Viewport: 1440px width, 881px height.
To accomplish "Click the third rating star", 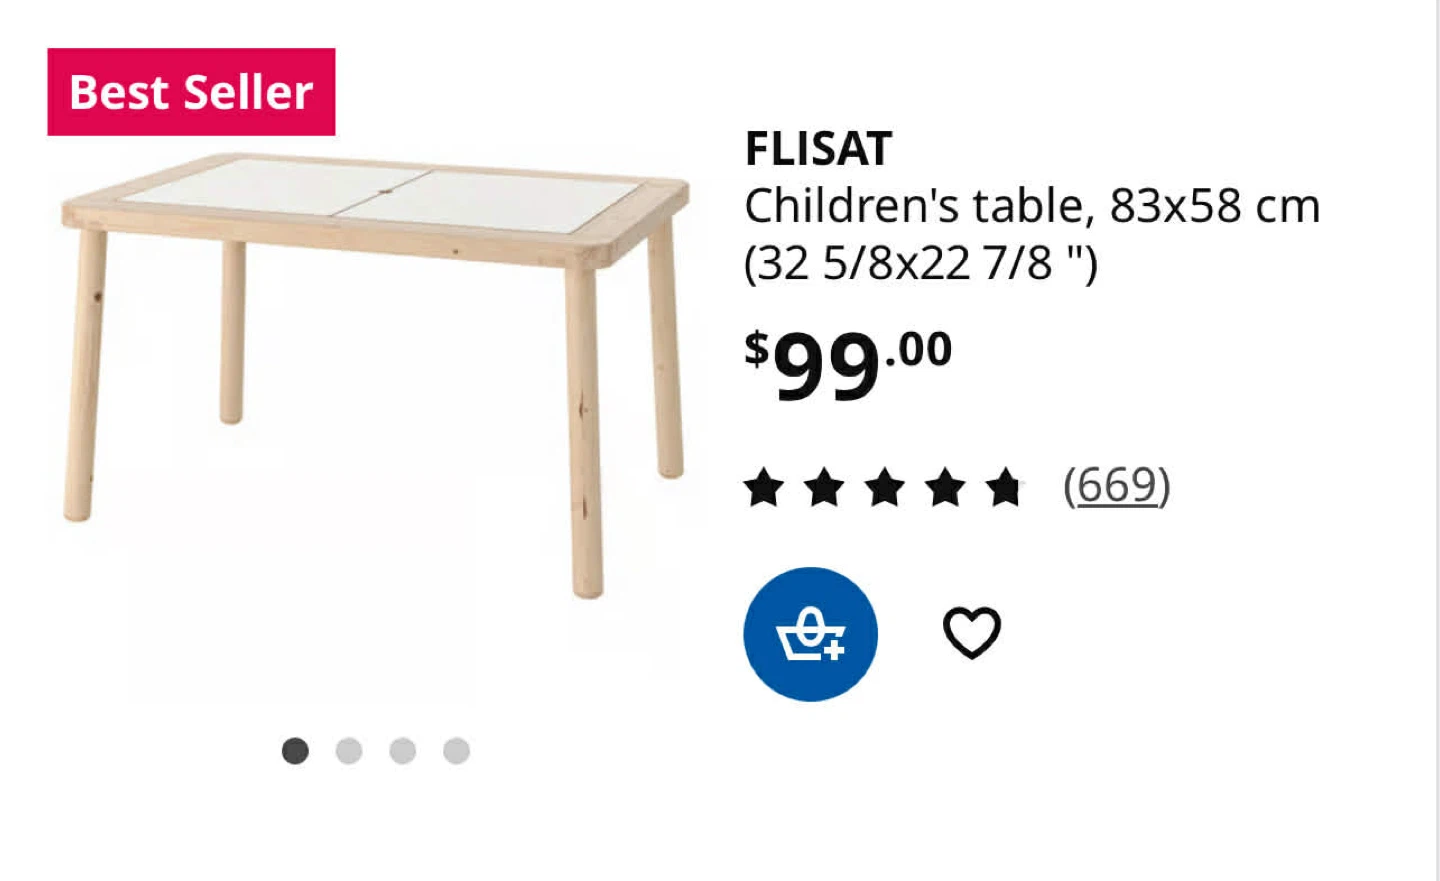I will (x=884, y=488).
